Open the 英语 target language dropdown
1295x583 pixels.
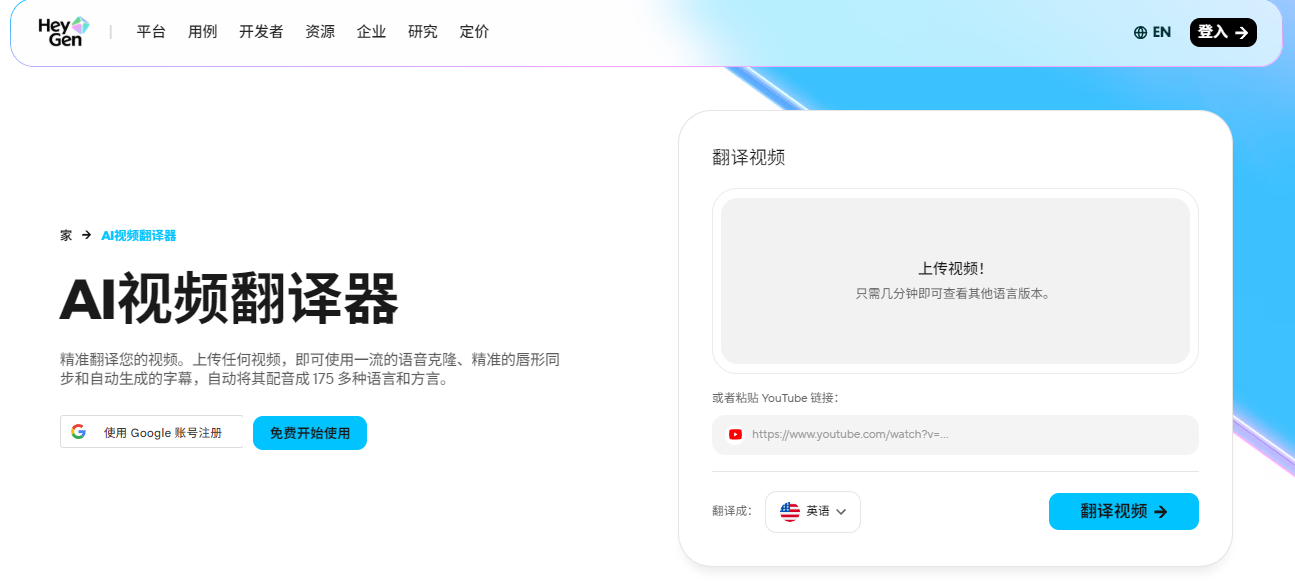(x=813, y=512)
